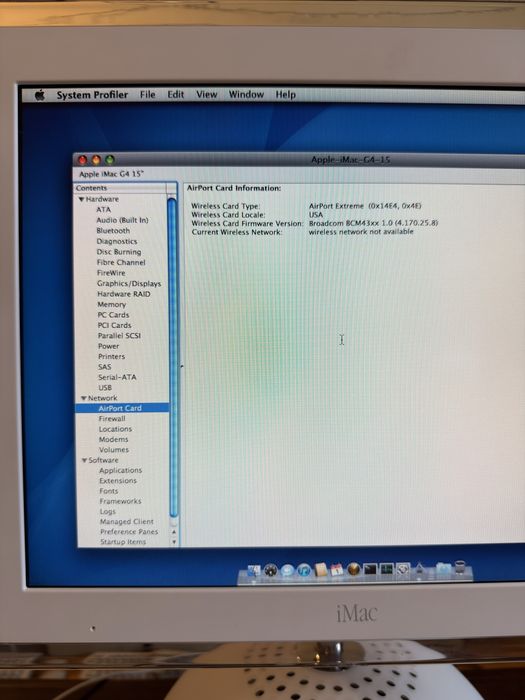525x700 pixels.
Task: Click the AirPort Extreme card type value
Action: (365, 206)
